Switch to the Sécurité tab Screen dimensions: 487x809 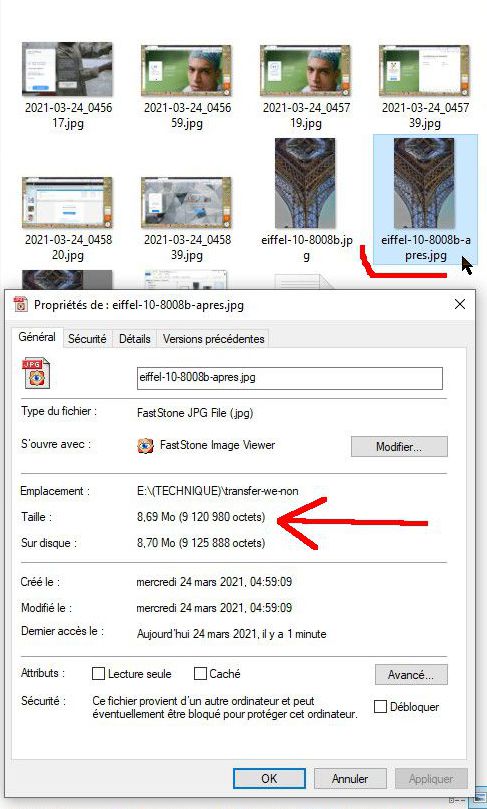coord(87,338)
